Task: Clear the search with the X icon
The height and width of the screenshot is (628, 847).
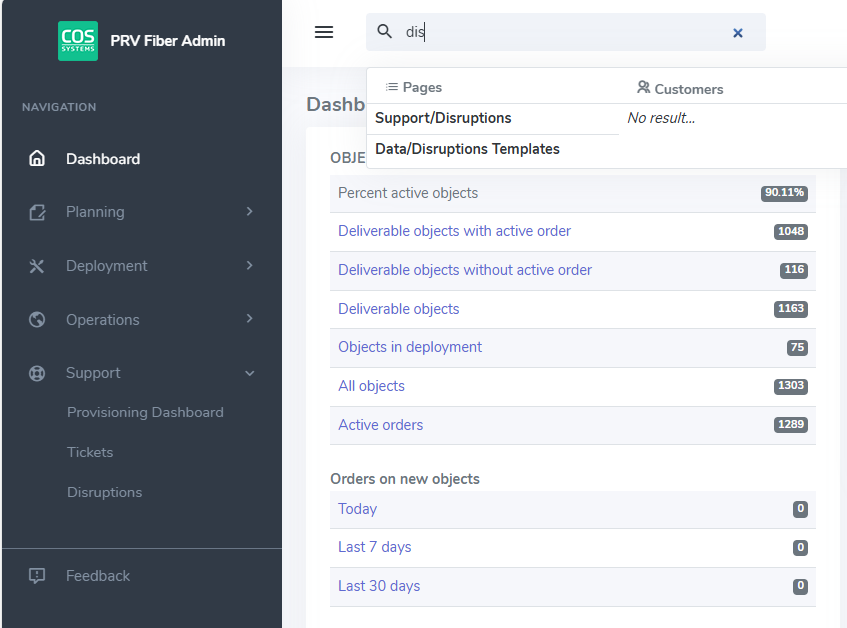Action: click(737, 32)
